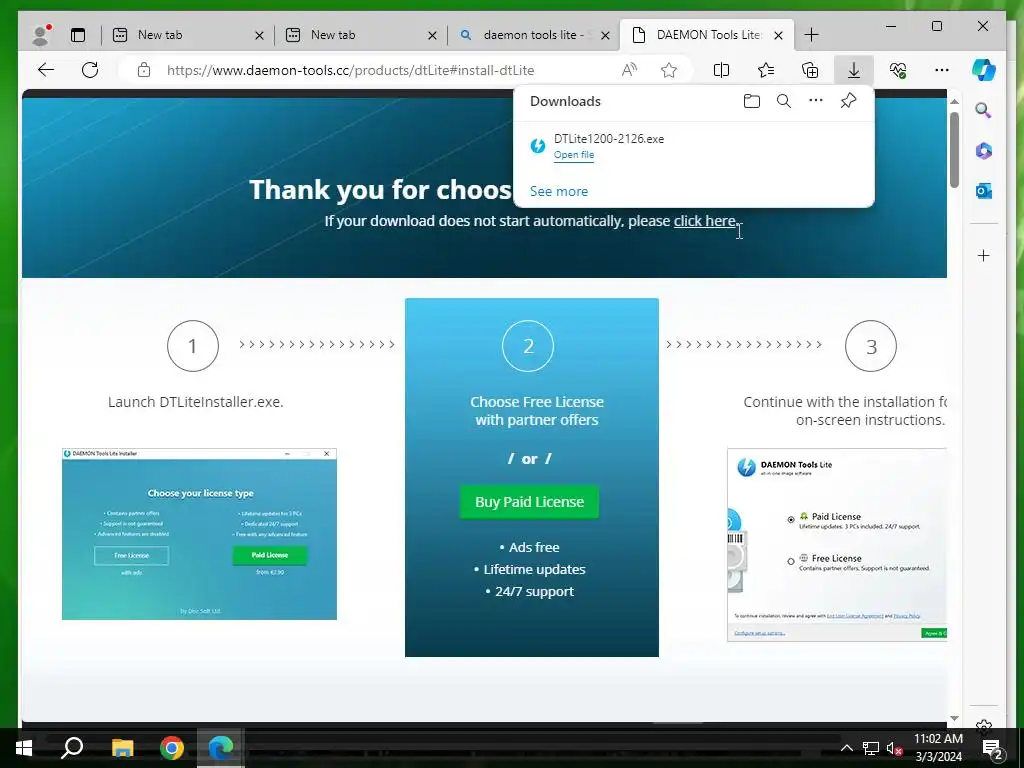Pin the Downloads panel

pos(848,101)
